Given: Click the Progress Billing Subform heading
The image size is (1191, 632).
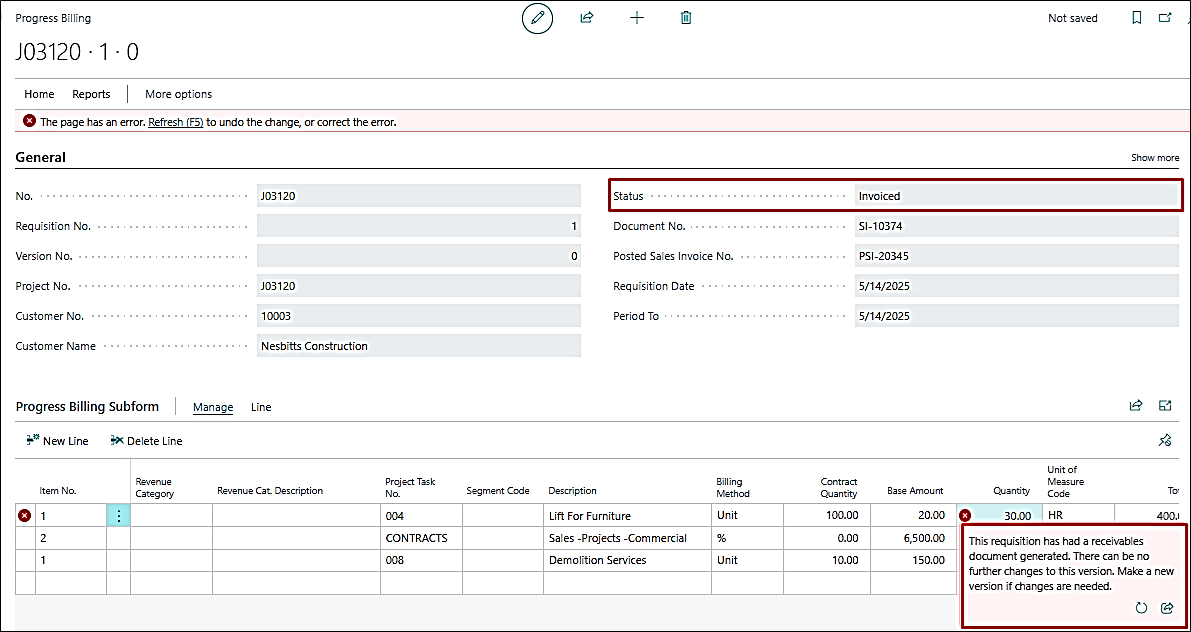Looking at the screenshot, I should (87, 406).
